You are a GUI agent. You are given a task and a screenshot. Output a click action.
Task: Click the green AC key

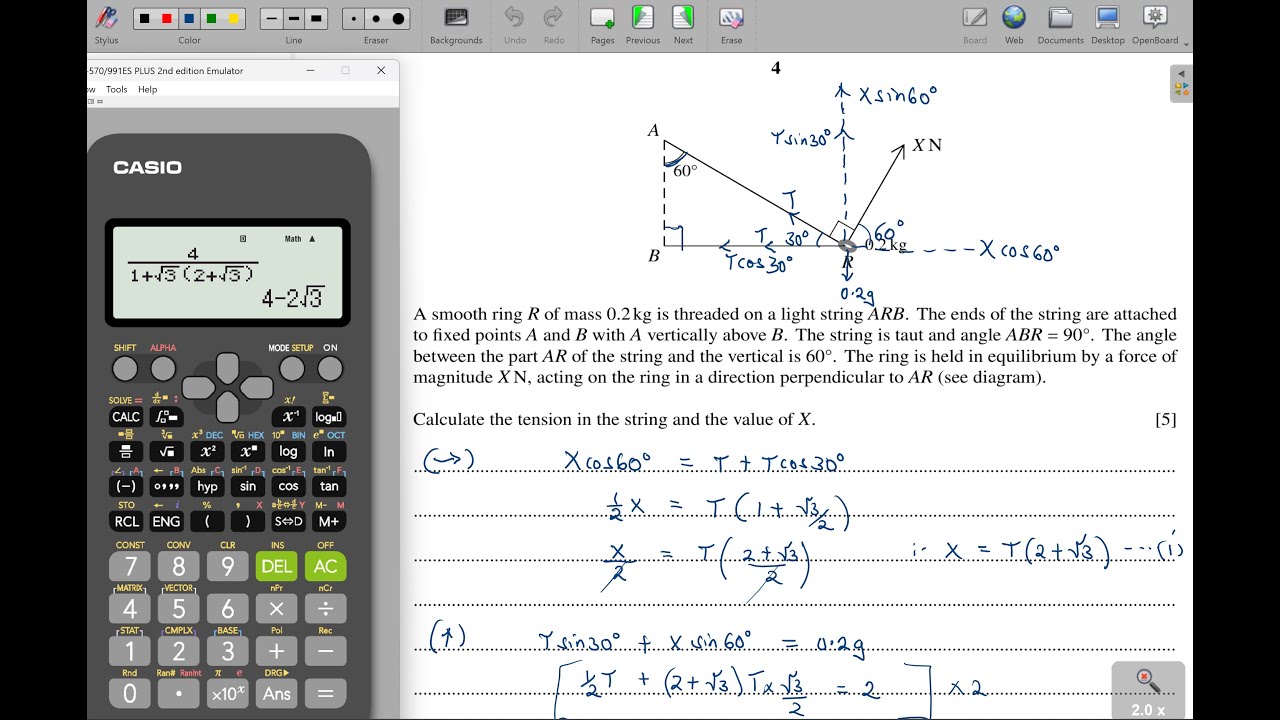point(325,566)
